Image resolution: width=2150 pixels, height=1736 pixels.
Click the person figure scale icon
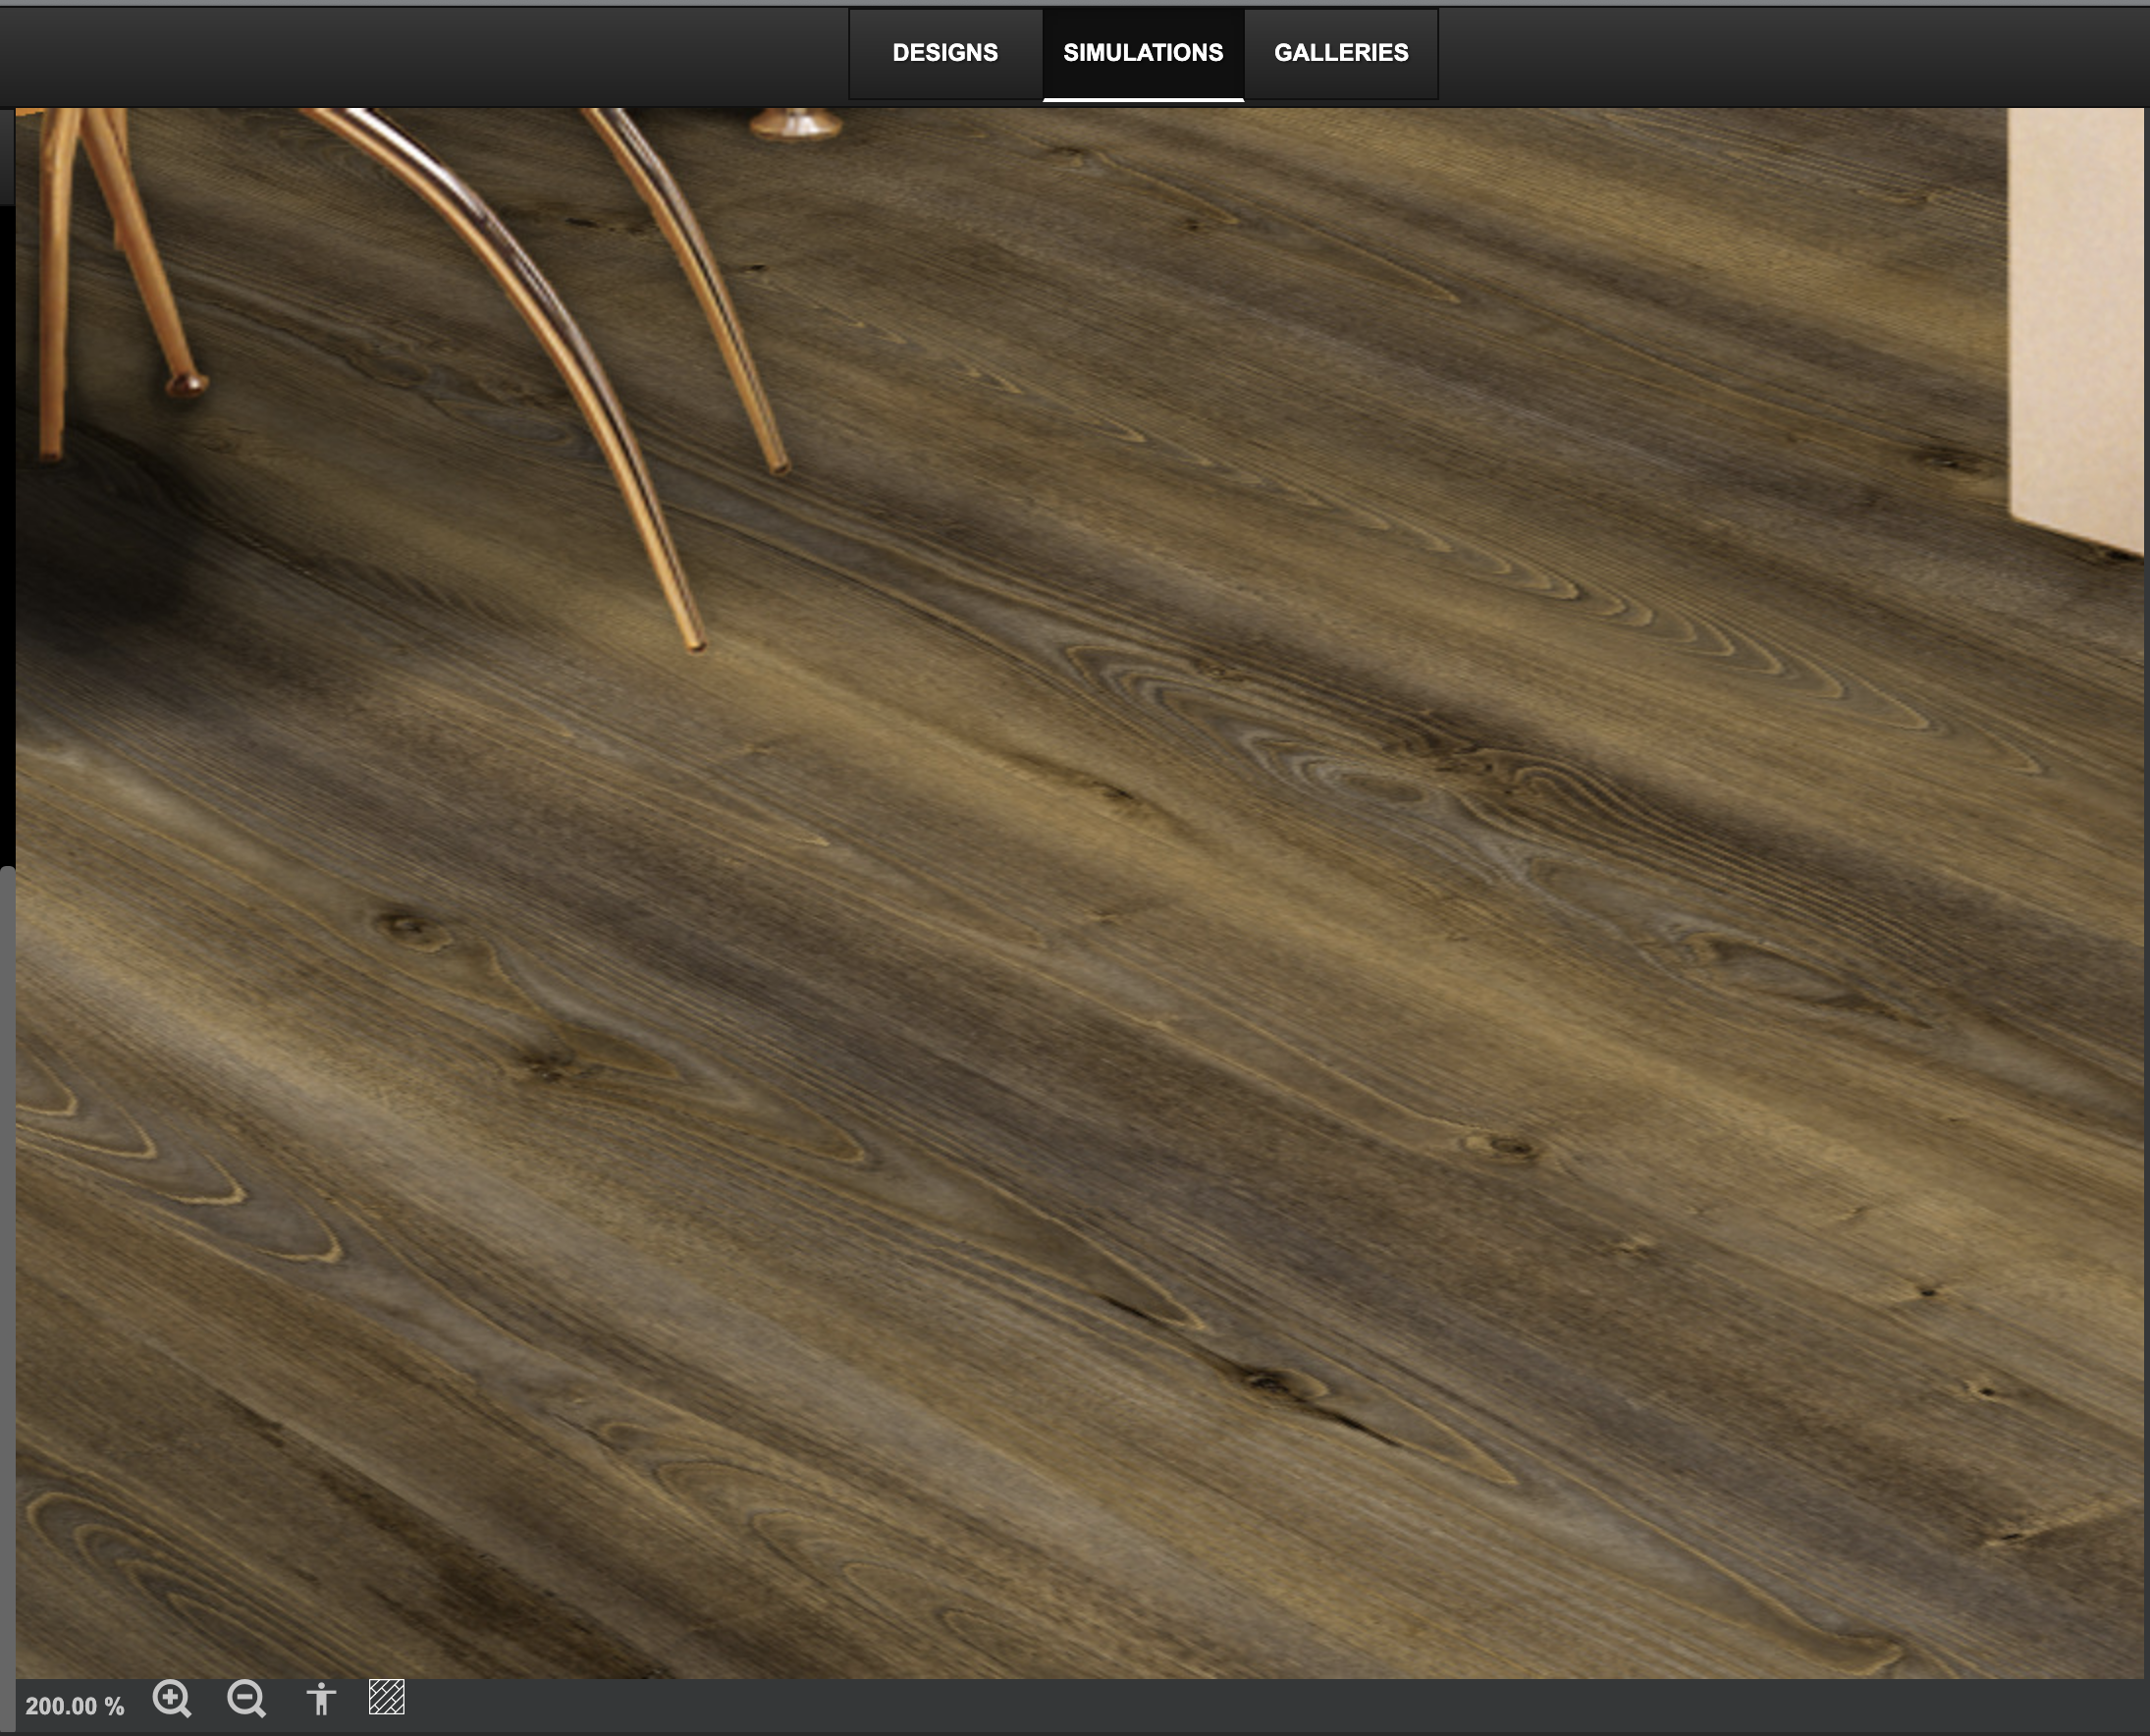(320, 1699)
